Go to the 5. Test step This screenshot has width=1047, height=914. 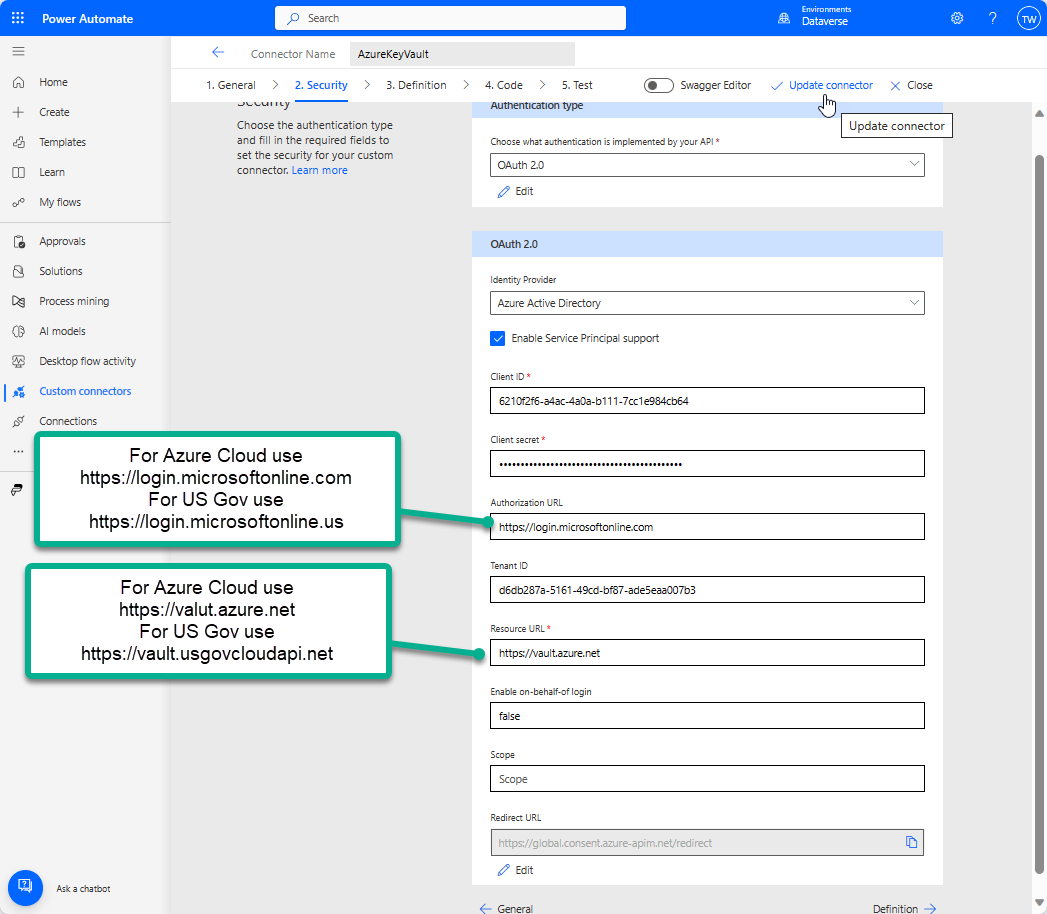577,85
